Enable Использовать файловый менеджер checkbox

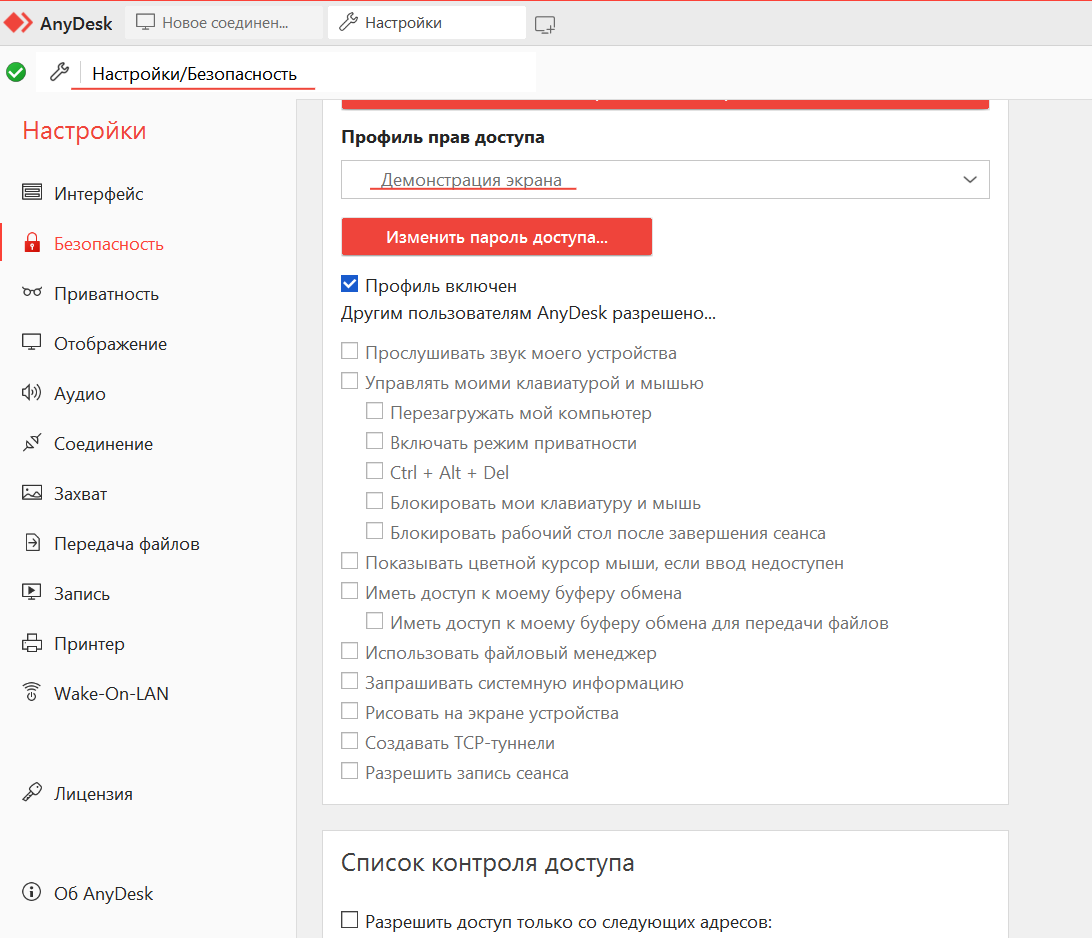[350, 651]
